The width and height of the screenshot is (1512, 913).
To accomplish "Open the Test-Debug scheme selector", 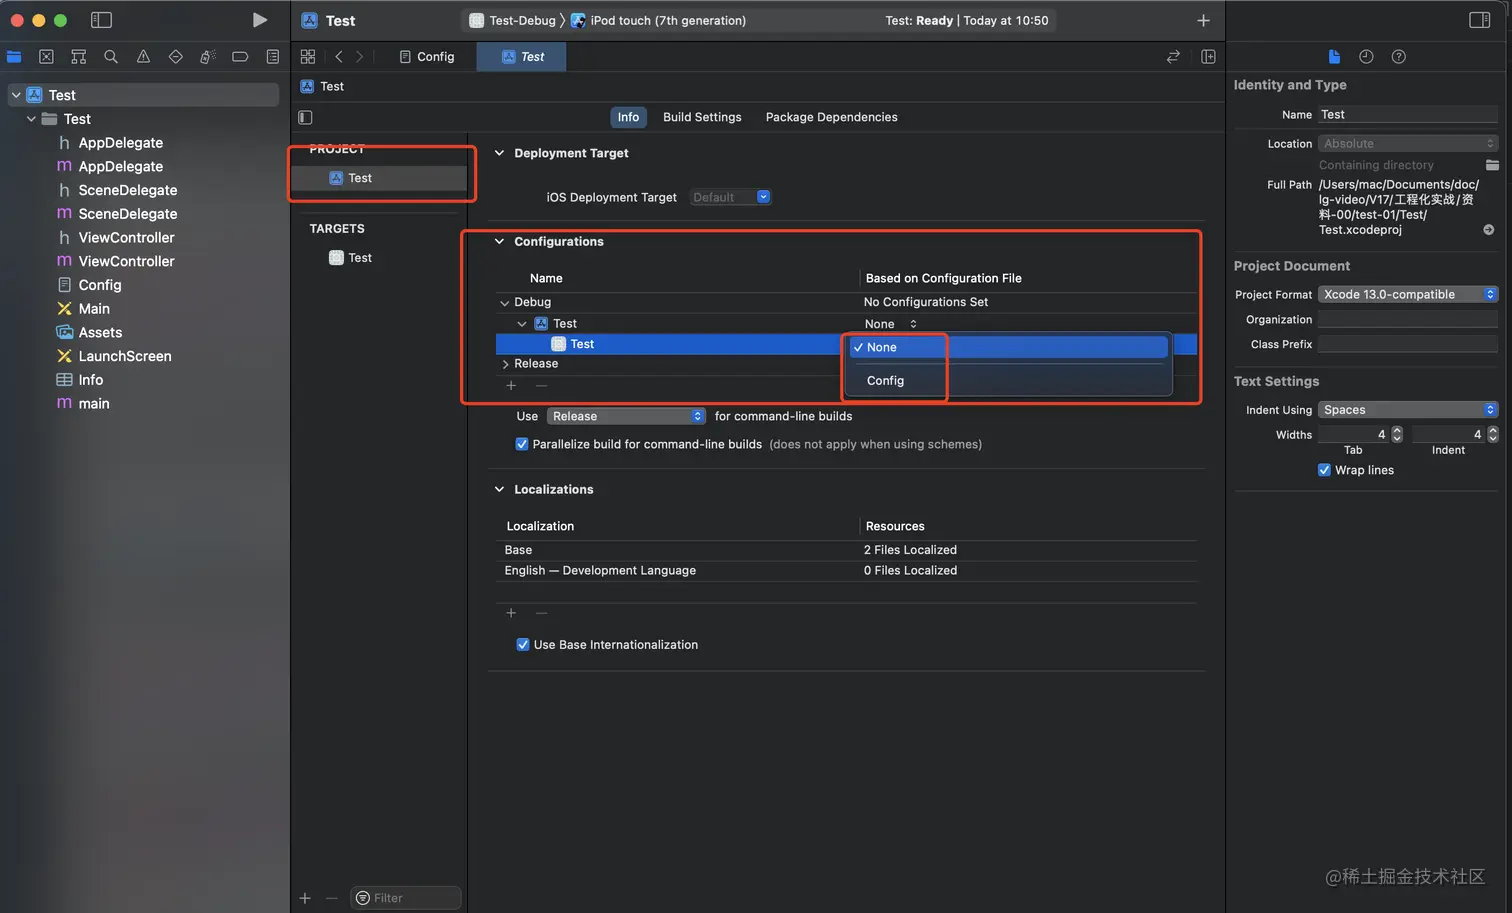I will click(x=512, y=20).
